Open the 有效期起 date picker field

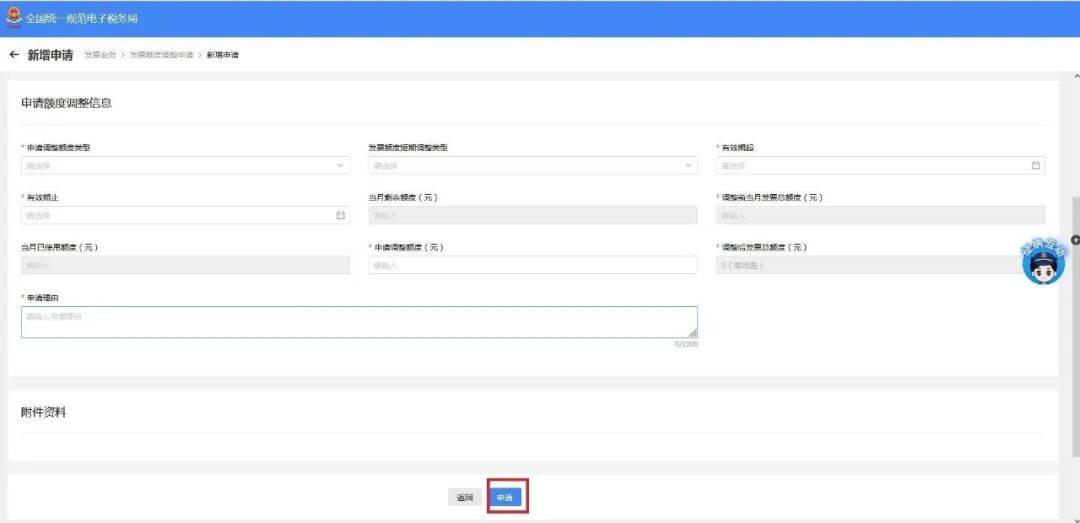(870, 166)
